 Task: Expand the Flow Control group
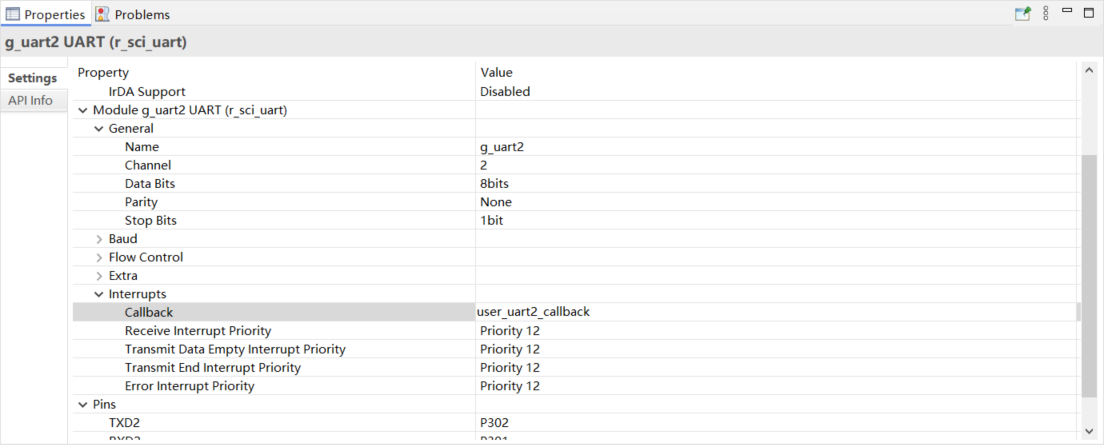[x=99, y=257]
